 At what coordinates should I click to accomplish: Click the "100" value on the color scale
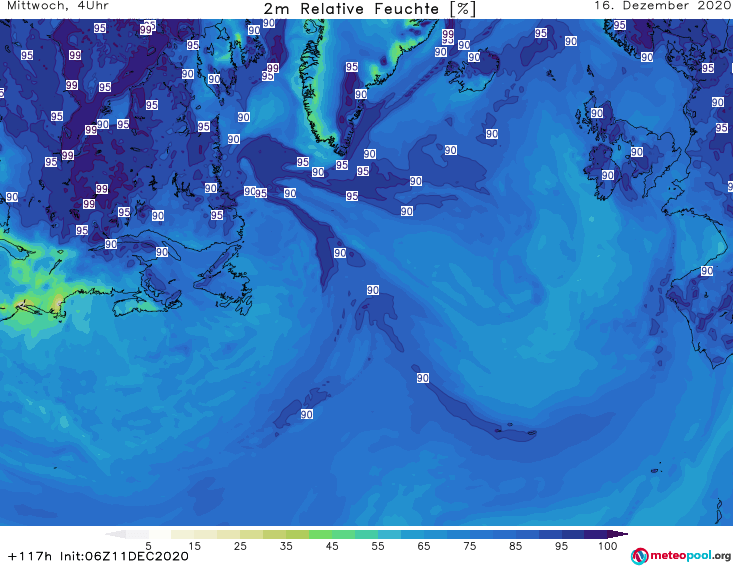(x=608, y=546)
